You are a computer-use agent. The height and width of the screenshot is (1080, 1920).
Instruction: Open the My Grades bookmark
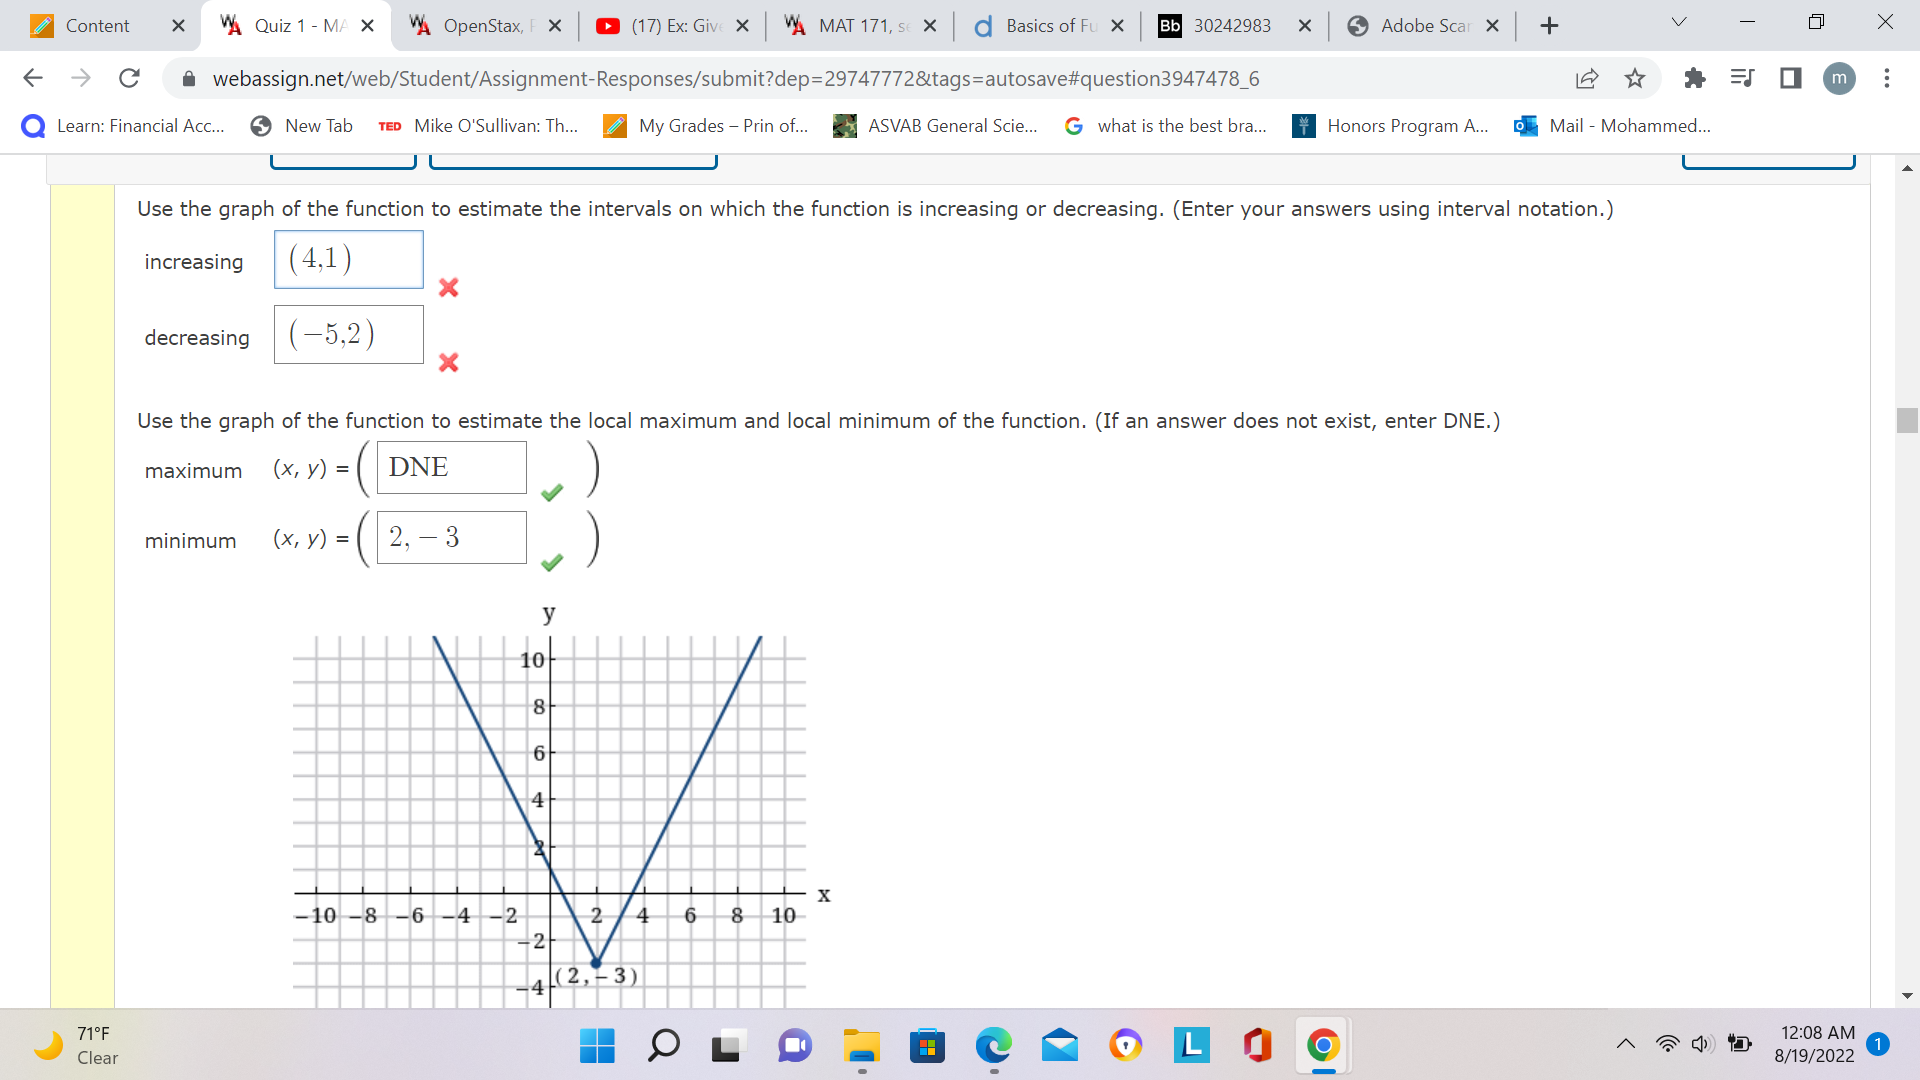point(705,126)
